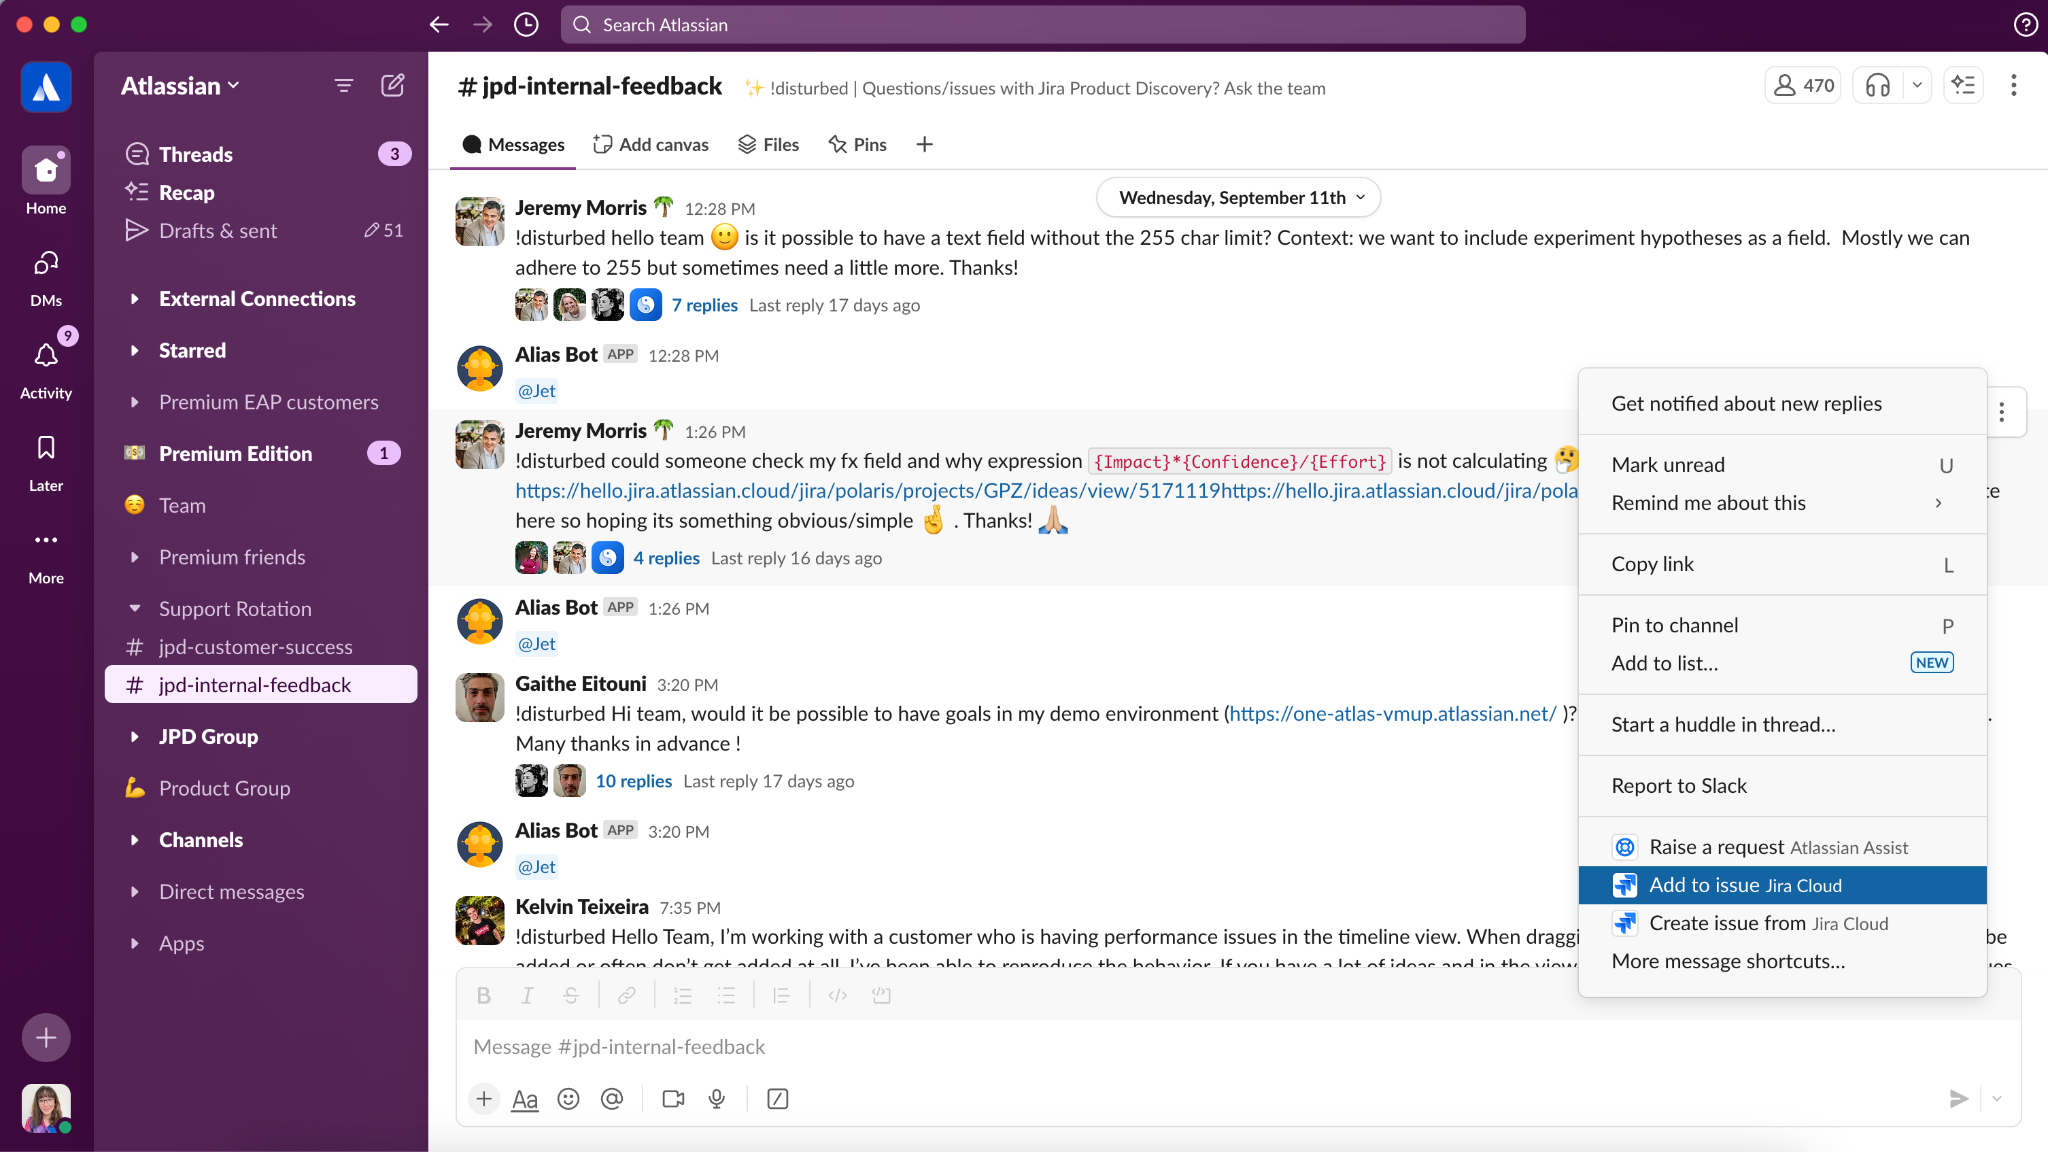Click the 470 members button
Viewport: 2048px width, 1152px height.
point(1803,86)
